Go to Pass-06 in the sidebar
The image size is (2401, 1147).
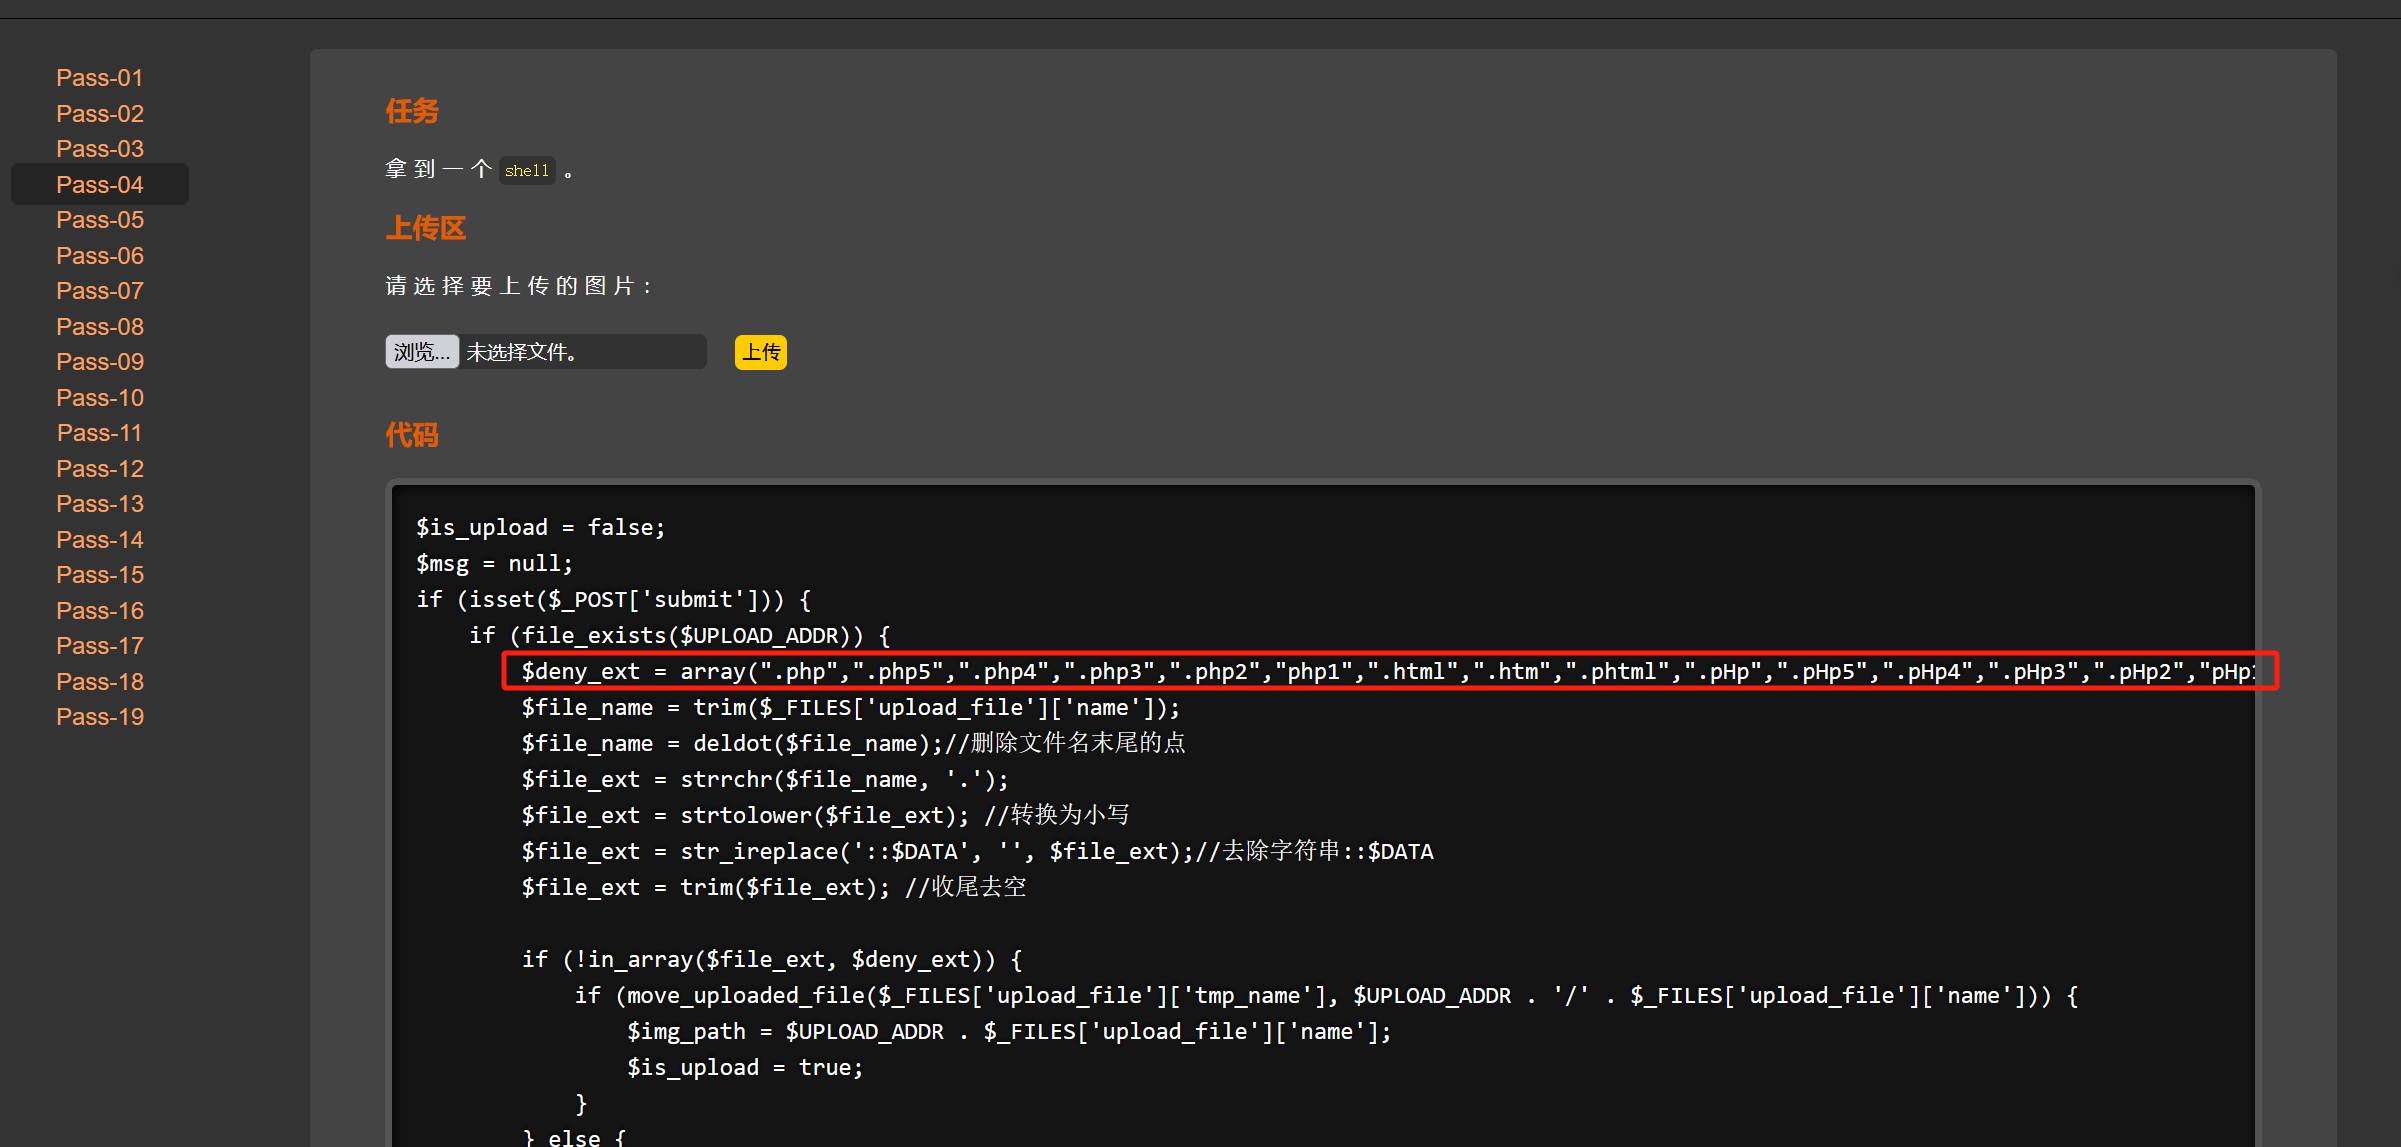coord(100,256)
